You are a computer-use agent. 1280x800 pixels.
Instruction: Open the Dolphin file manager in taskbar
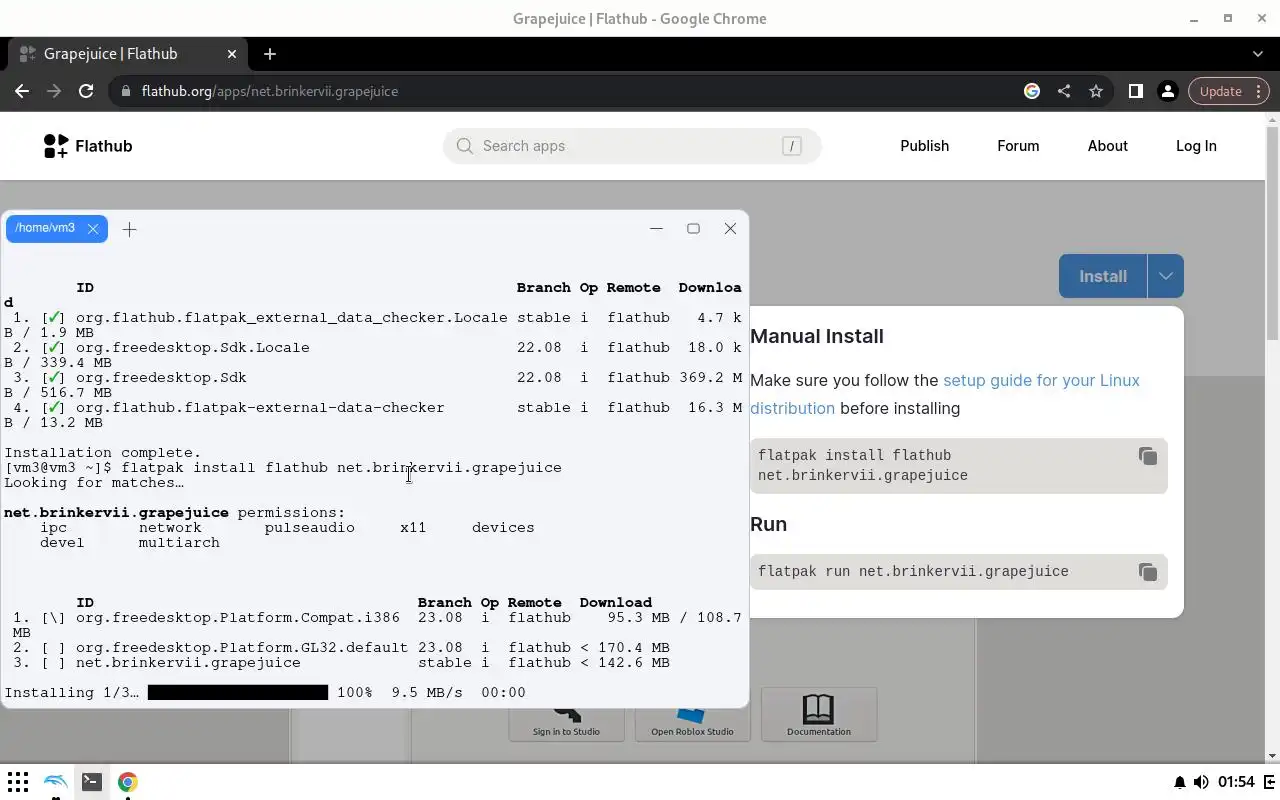[56, 782]
